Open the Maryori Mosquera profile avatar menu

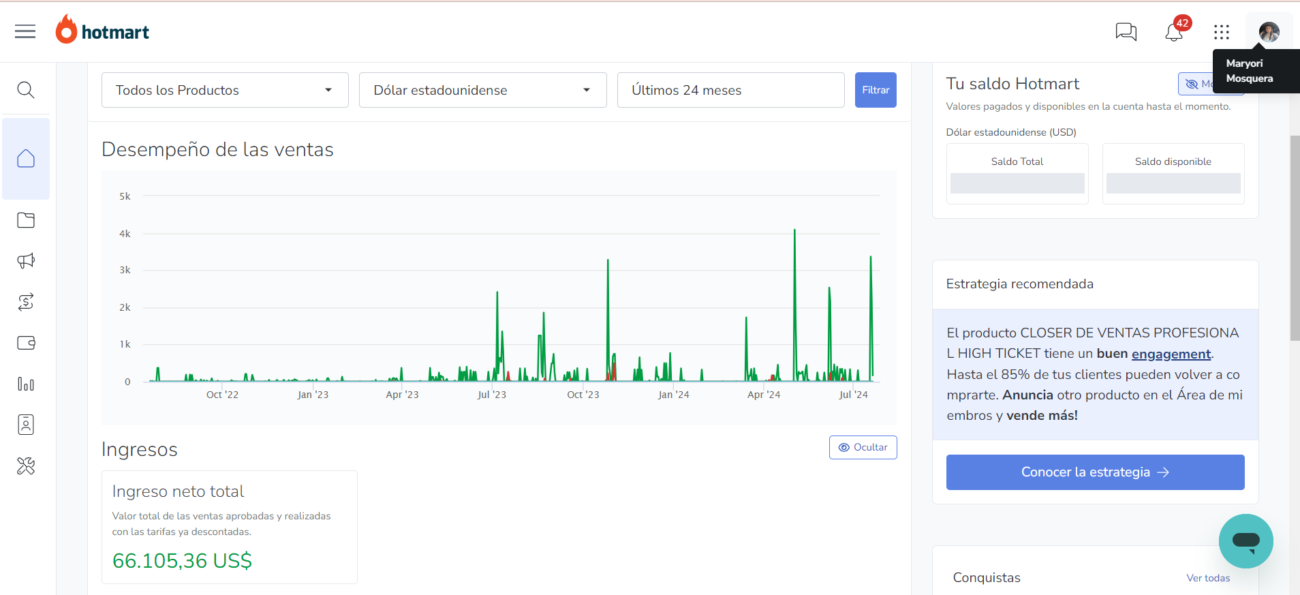point(1268,32)
